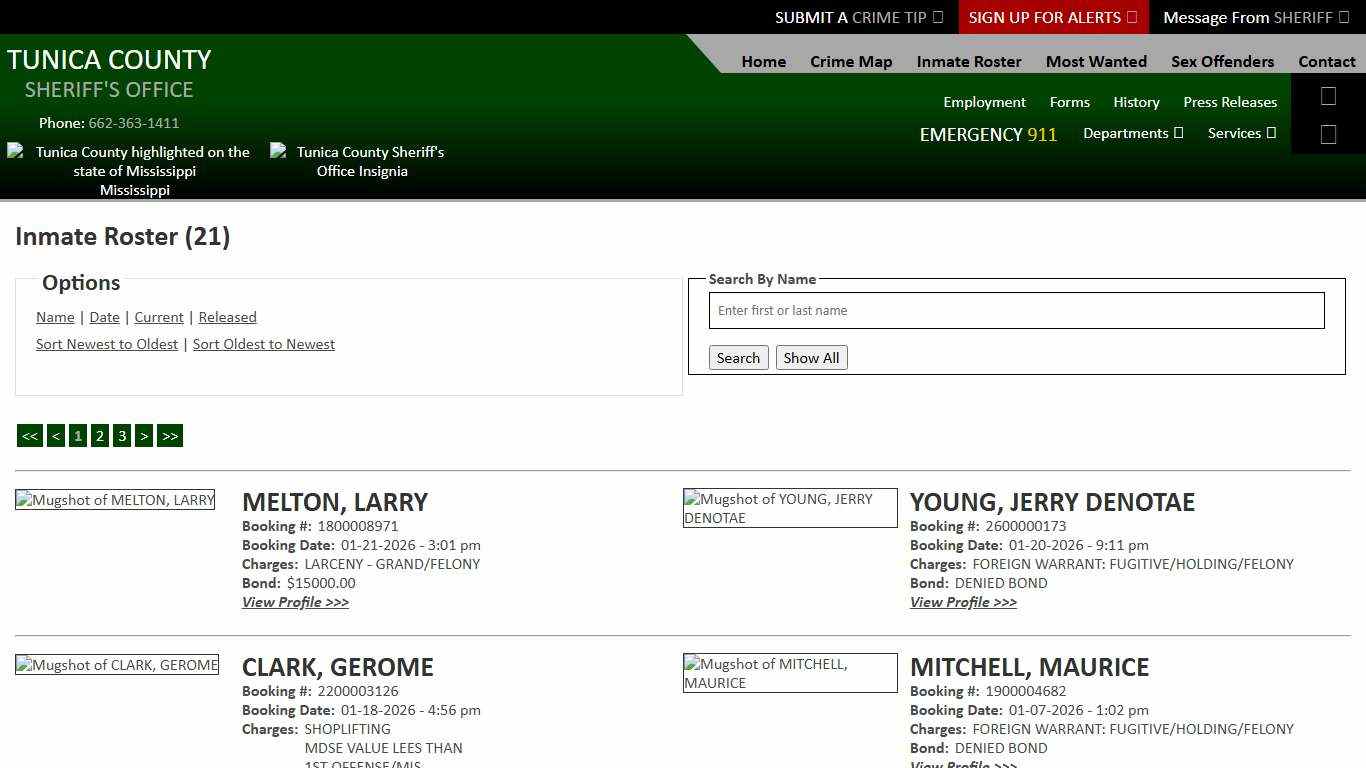Click the social media icon at top right

[1328, 96]
